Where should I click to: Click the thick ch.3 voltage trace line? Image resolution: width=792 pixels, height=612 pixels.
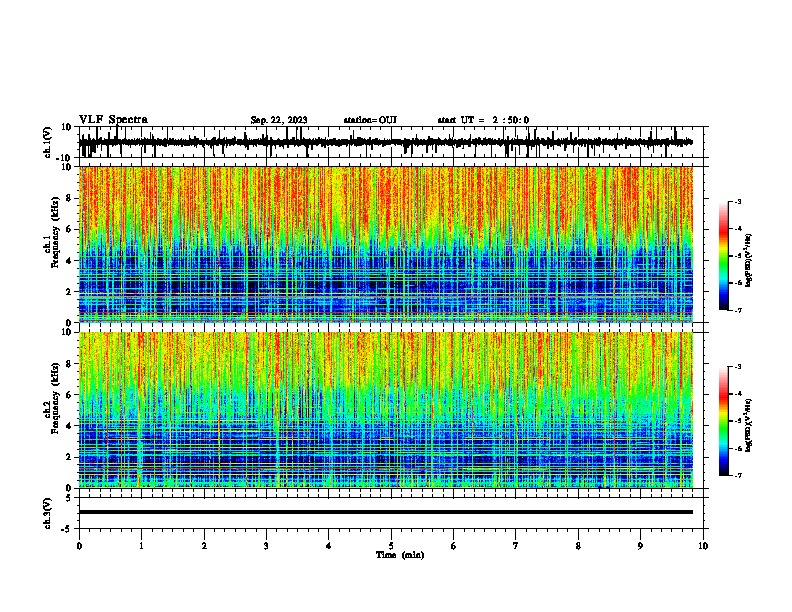pyautogui.click(x=386, y=512)
